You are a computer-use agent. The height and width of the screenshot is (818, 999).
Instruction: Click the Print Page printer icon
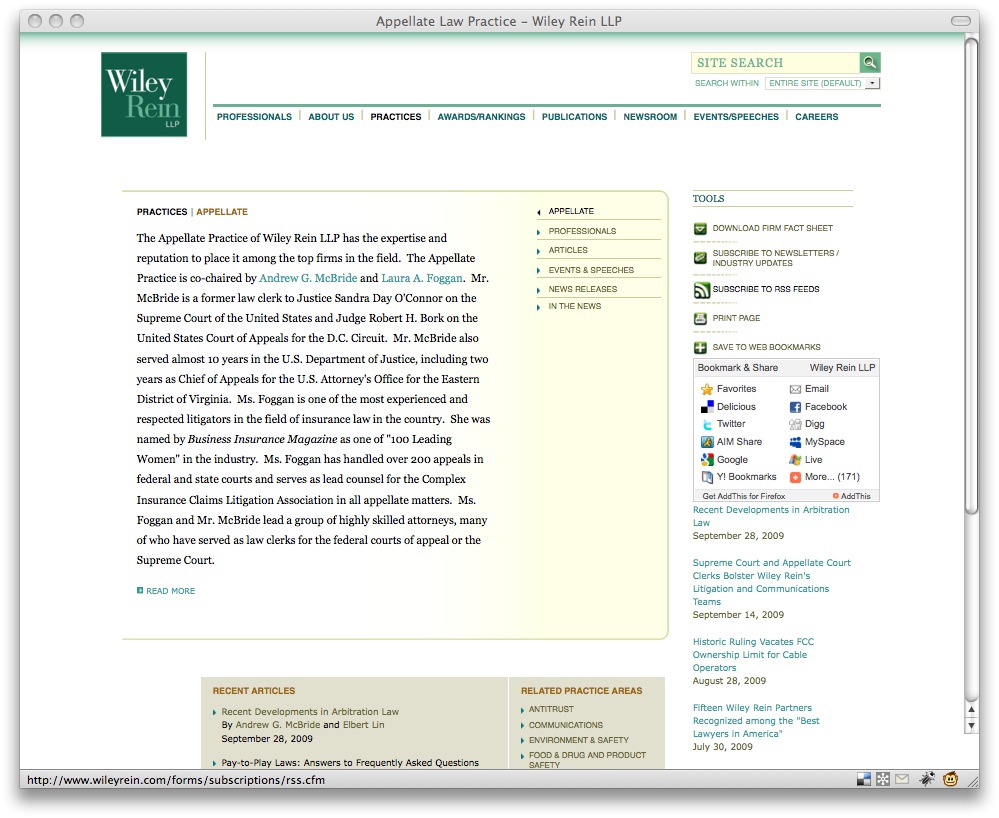701,319
